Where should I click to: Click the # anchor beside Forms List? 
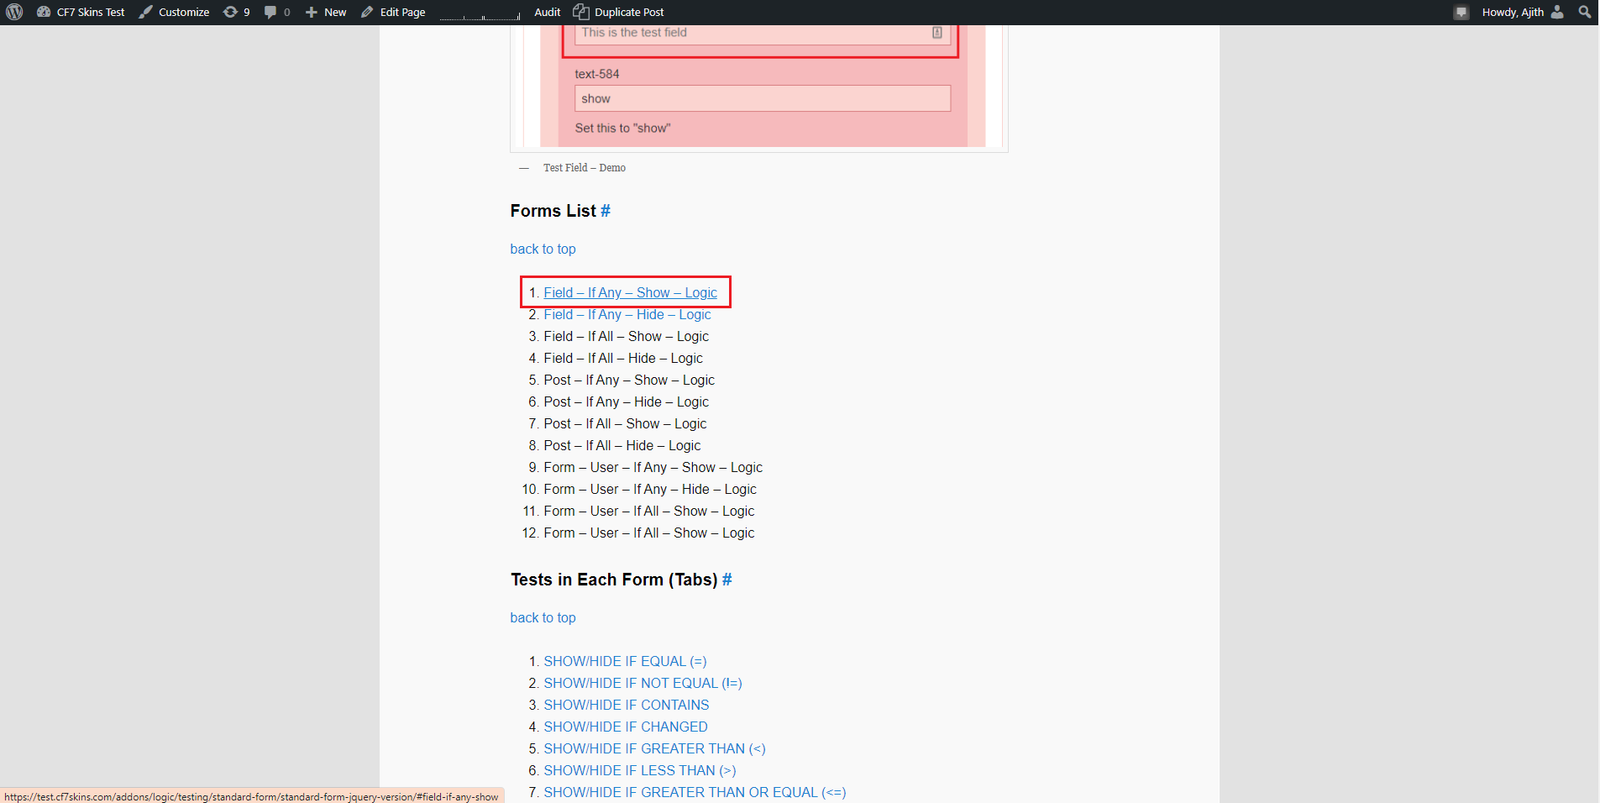(605, 211)
